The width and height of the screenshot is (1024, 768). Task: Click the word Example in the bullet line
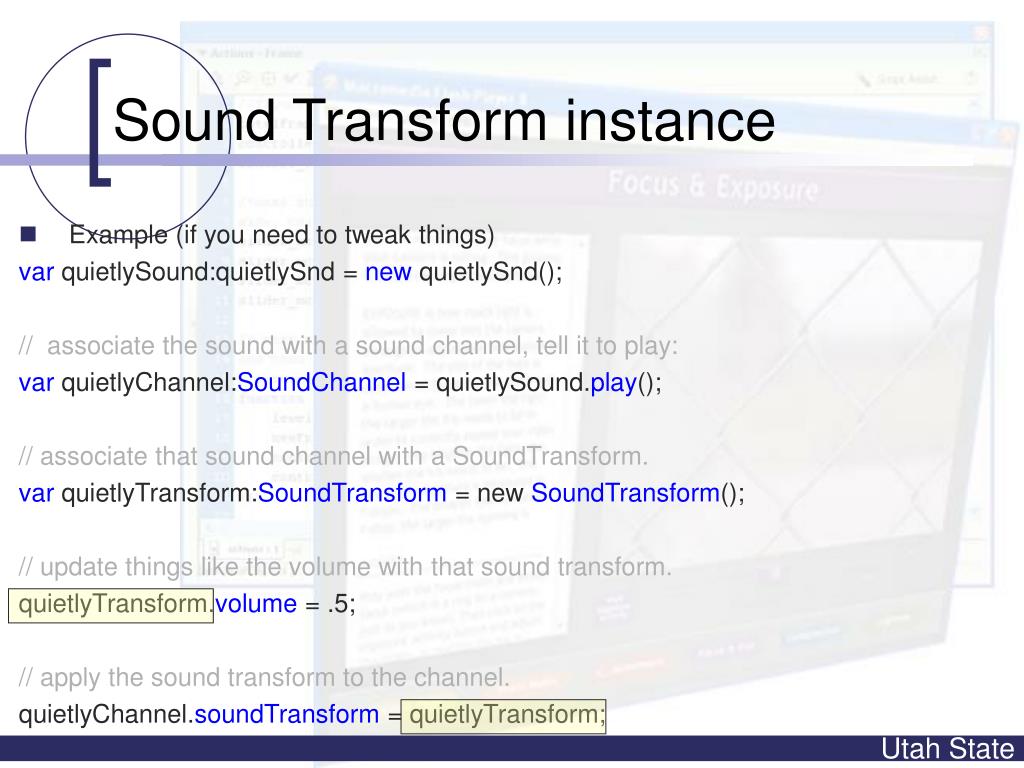pos(118,234)
